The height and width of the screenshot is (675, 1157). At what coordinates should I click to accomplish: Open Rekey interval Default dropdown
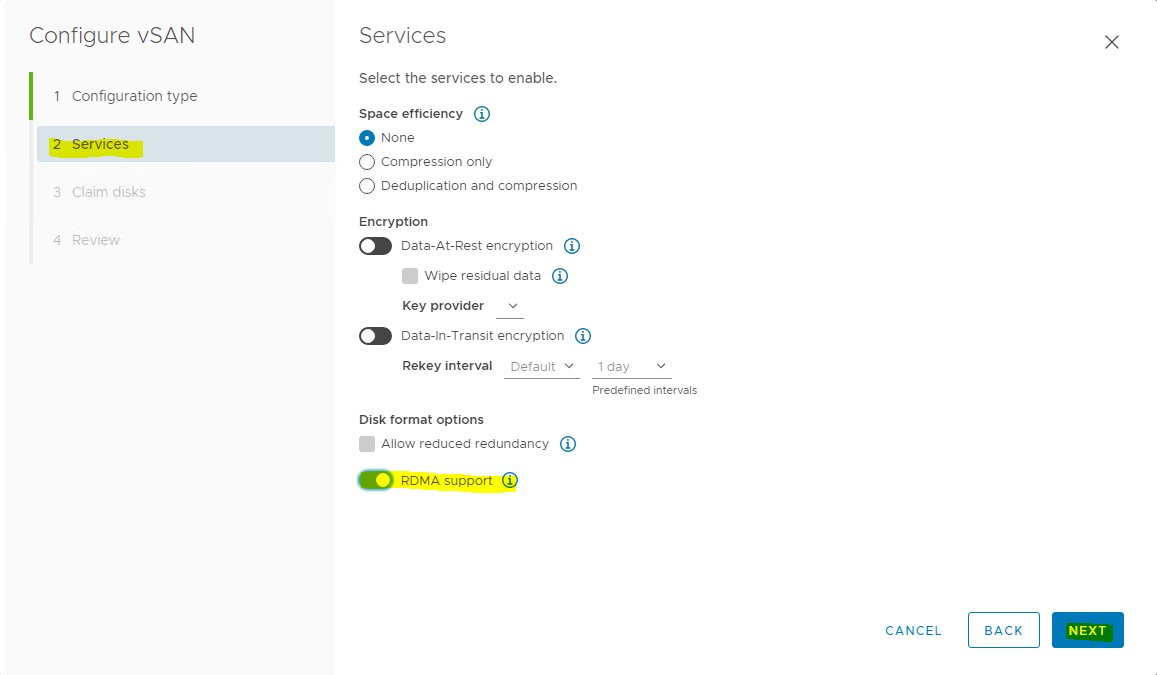click(542, 367)
